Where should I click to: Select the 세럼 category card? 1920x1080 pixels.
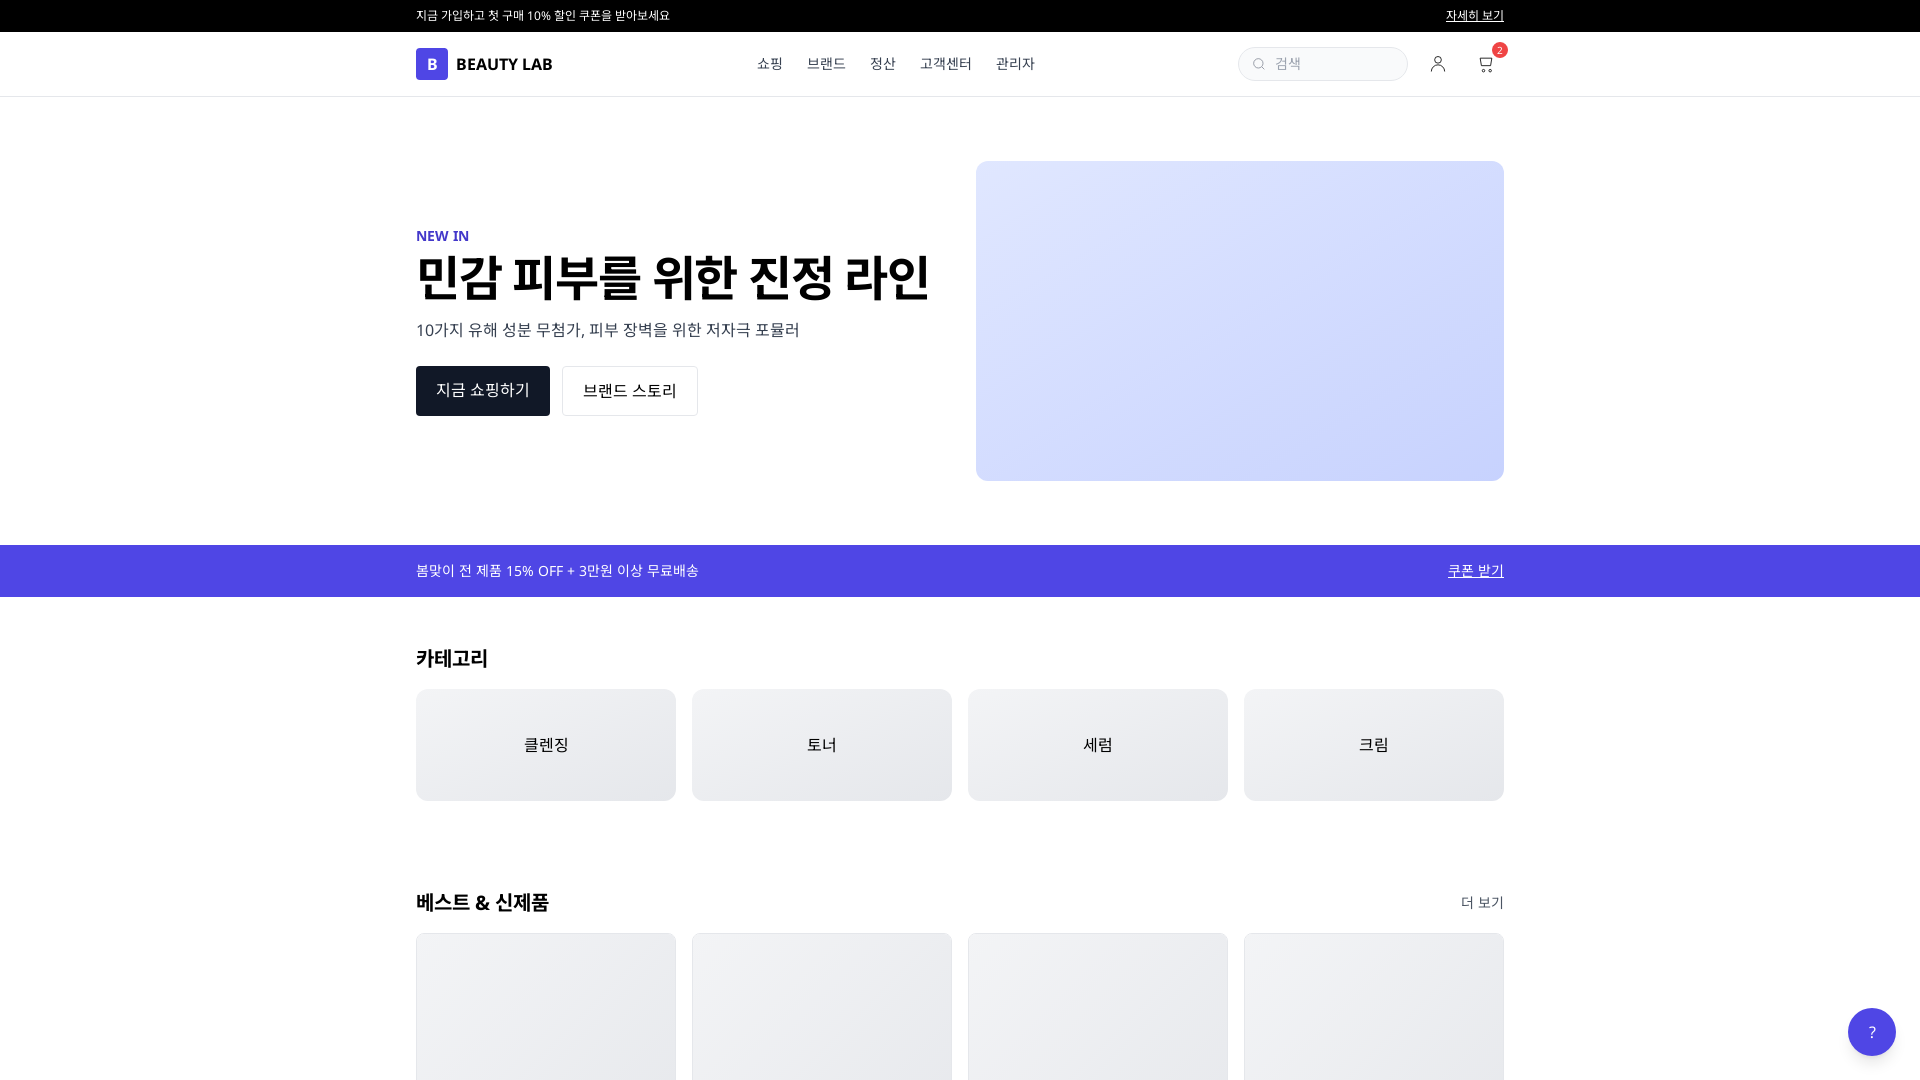1097,744
